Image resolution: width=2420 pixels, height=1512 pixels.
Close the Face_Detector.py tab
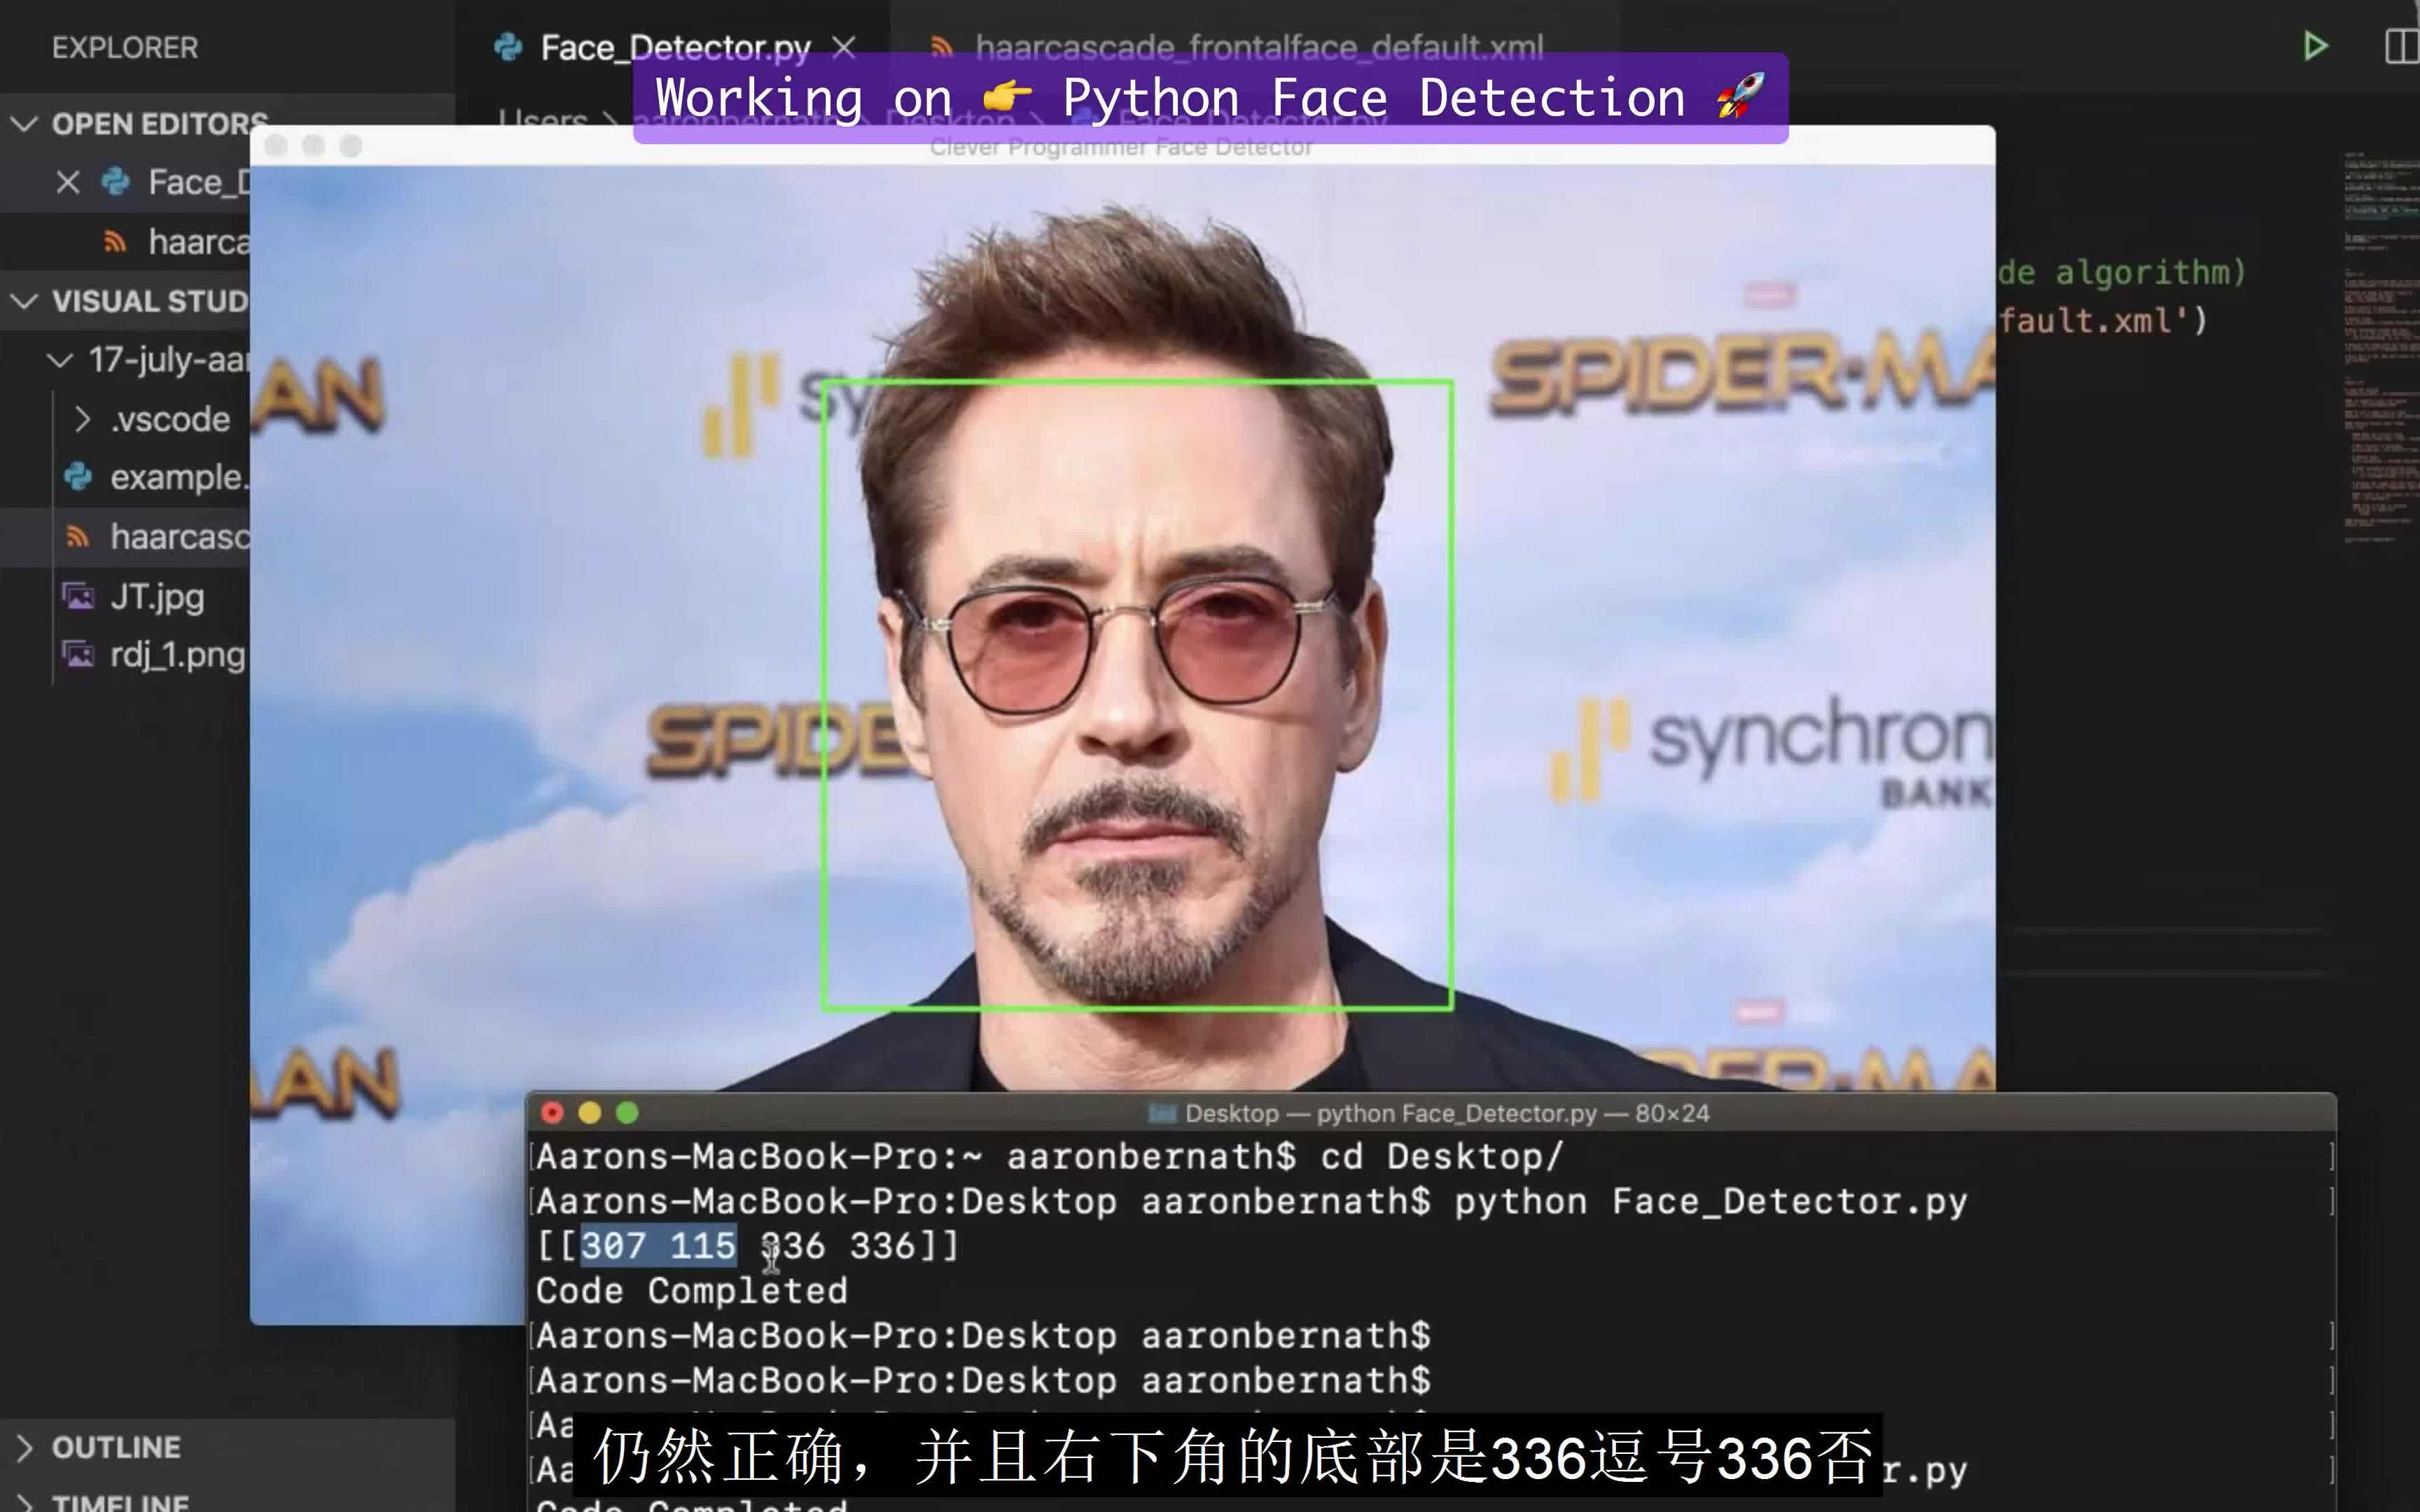point(845,45)
